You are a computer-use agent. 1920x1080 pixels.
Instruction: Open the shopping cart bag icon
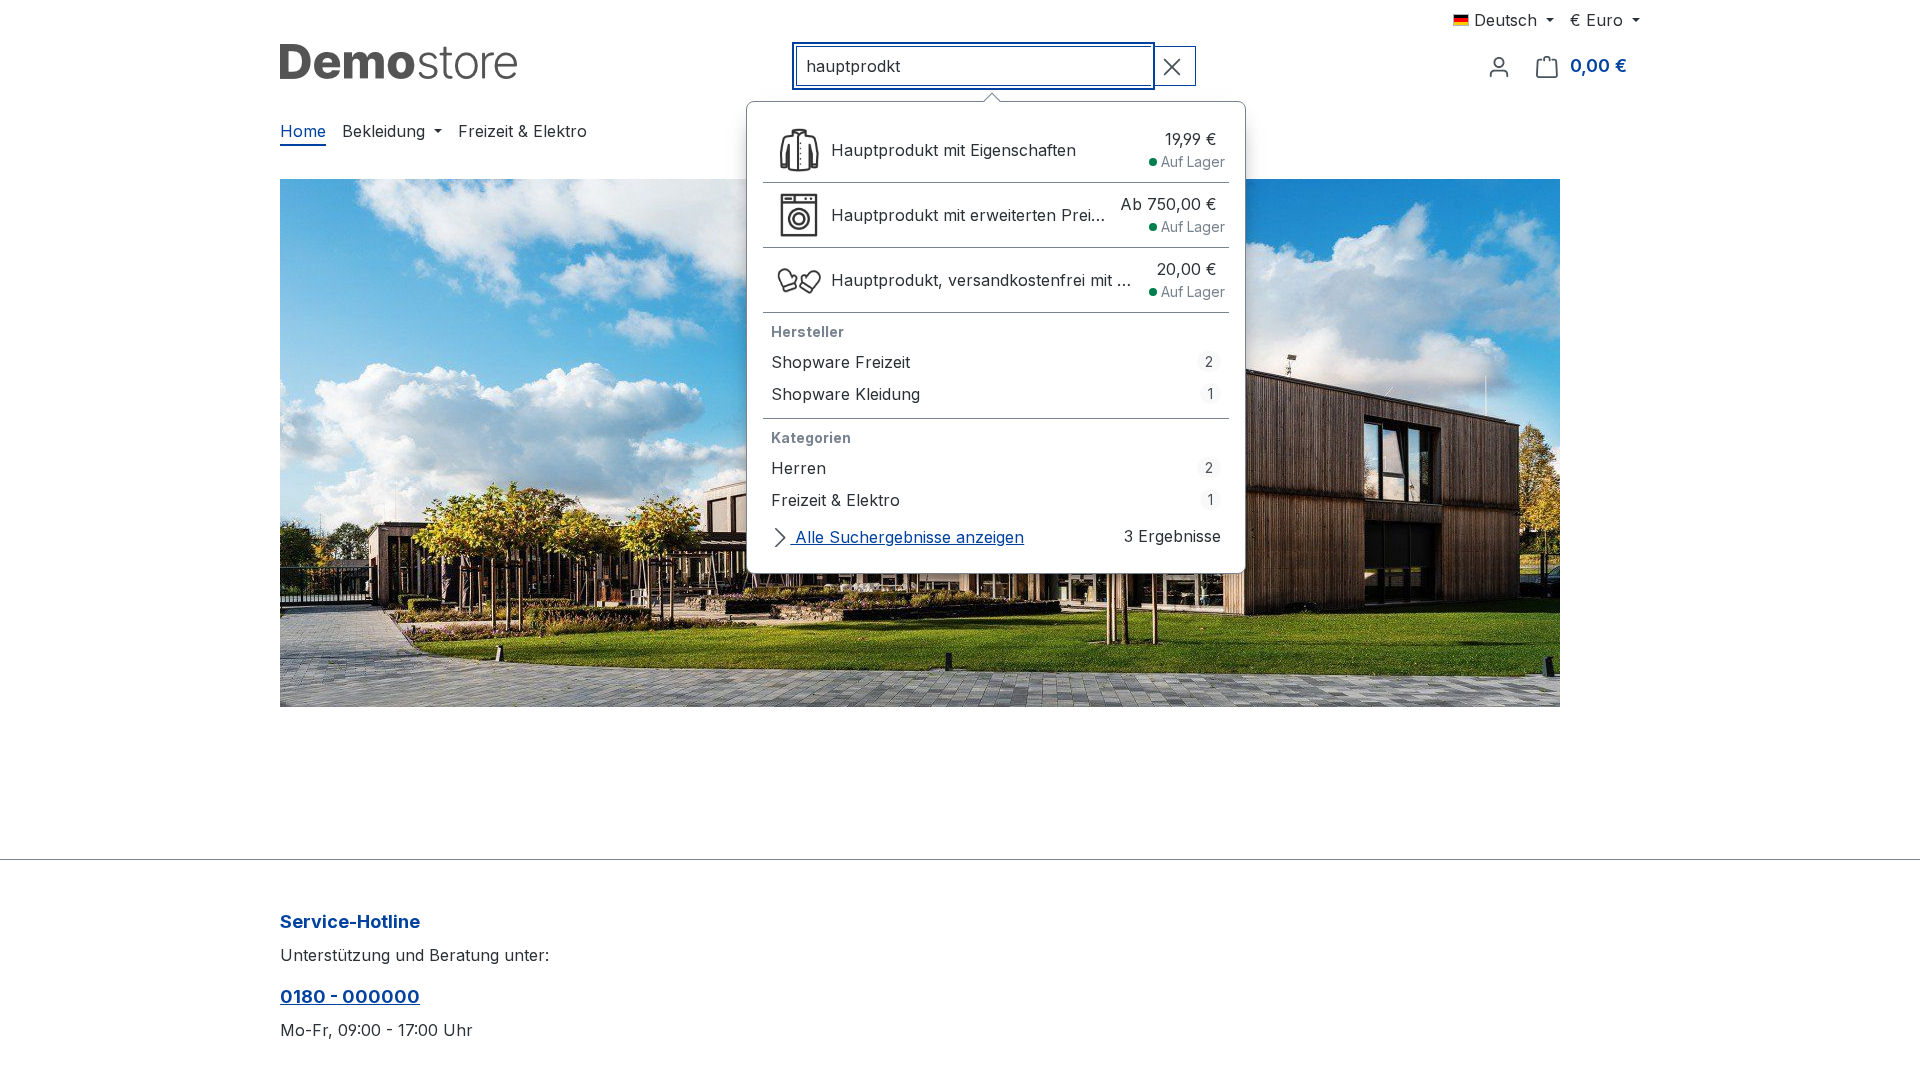click(x=1547, y=67)
